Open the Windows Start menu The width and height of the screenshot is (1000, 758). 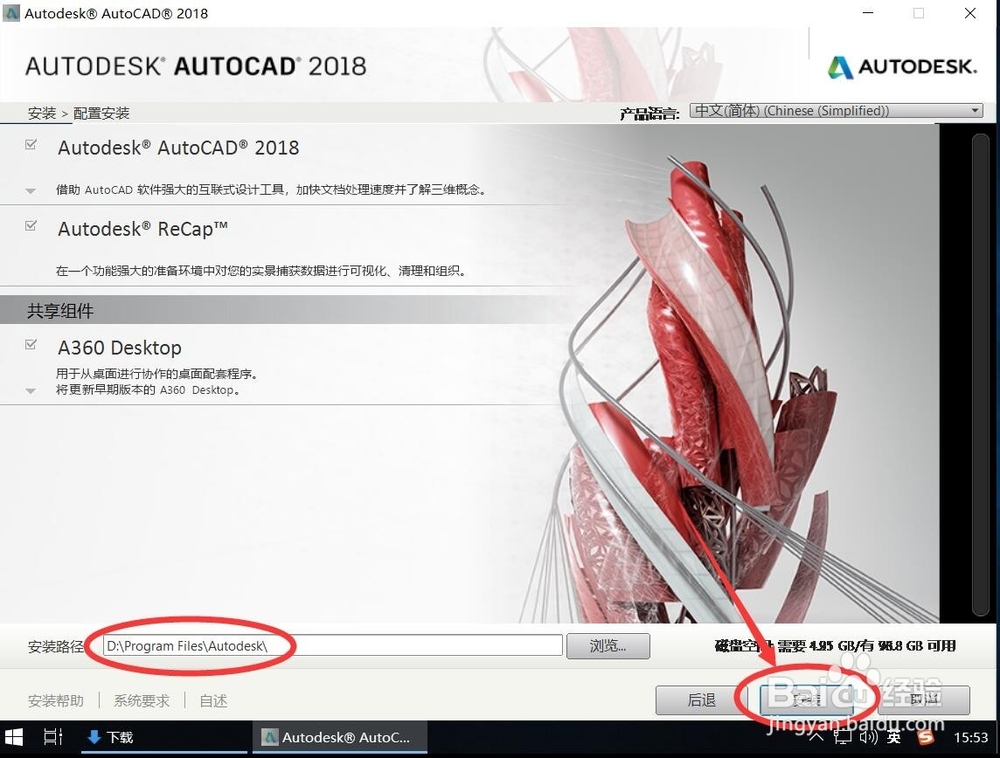click(14, 737)
